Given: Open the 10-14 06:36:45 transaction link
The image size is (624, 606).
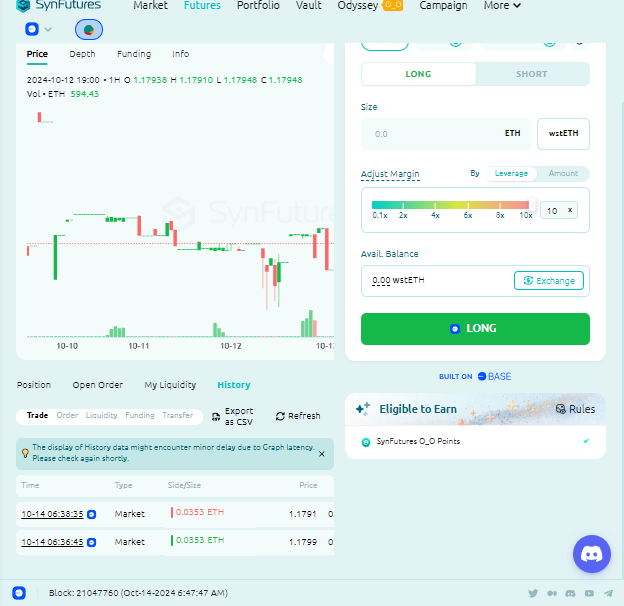Looking at the screenshot, I should (x=52, y=542).
